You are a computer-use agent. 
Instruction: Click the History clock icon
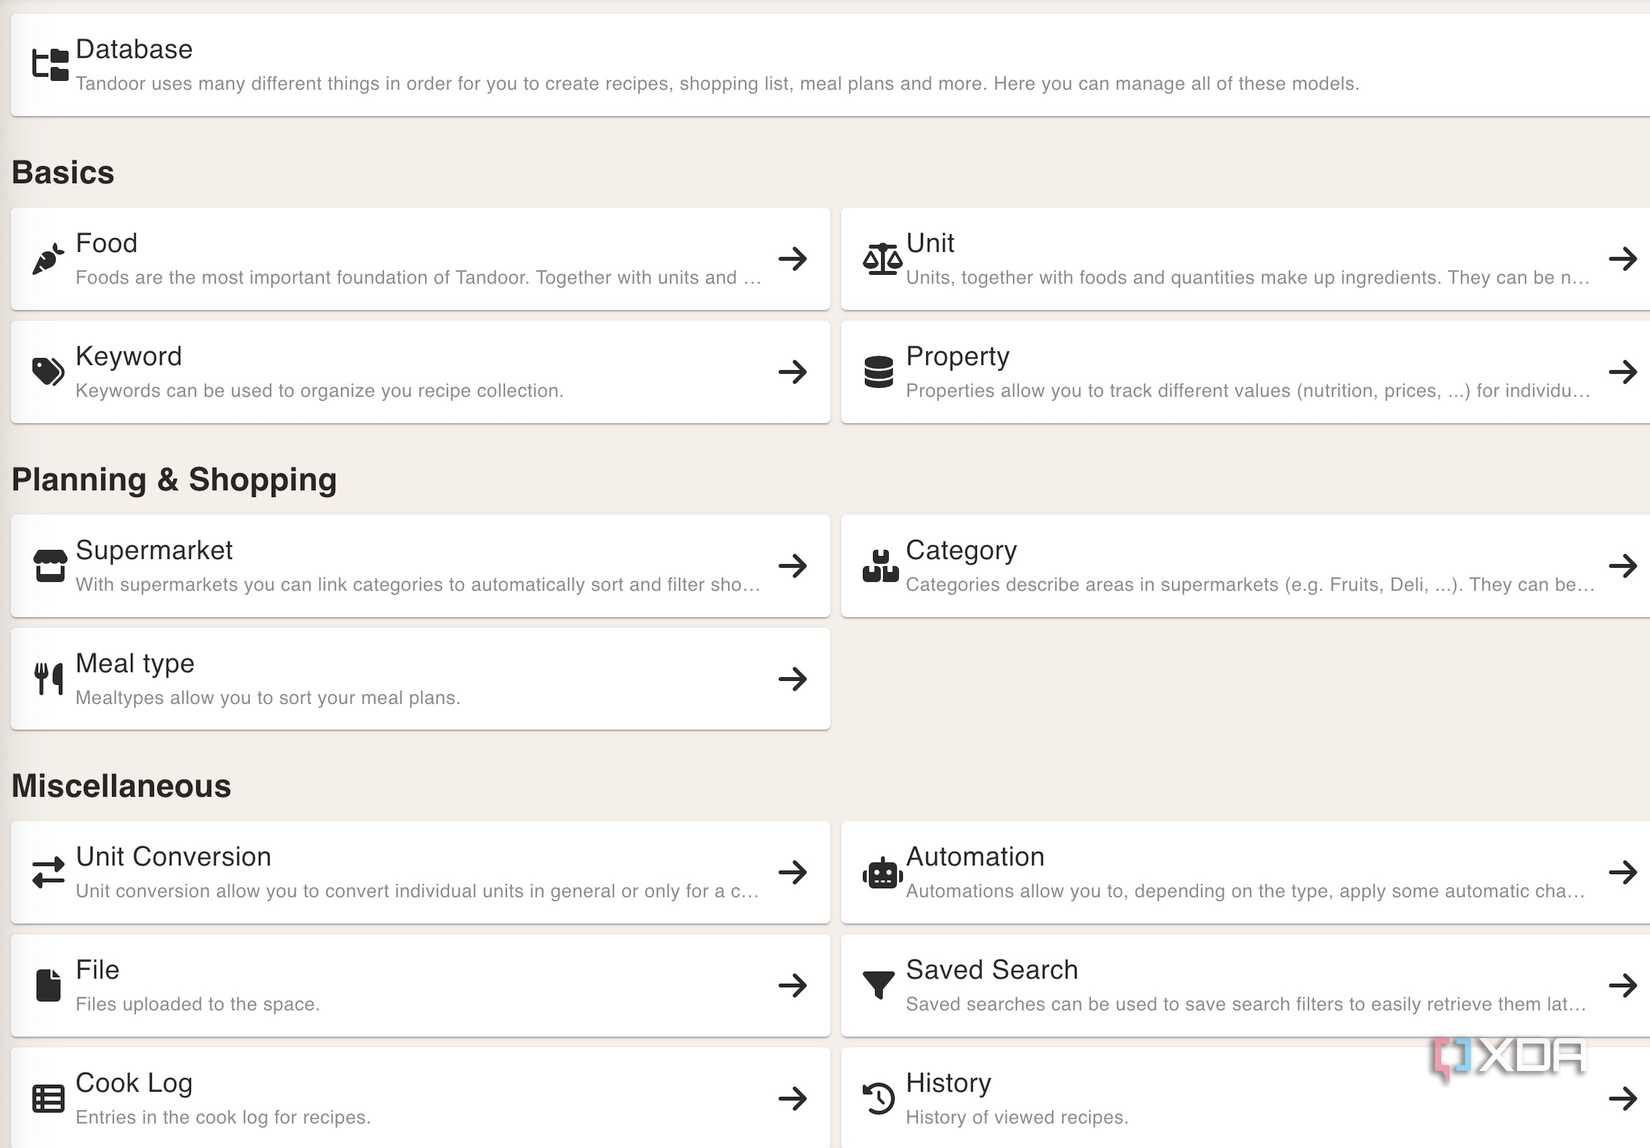click(878, 1098)
